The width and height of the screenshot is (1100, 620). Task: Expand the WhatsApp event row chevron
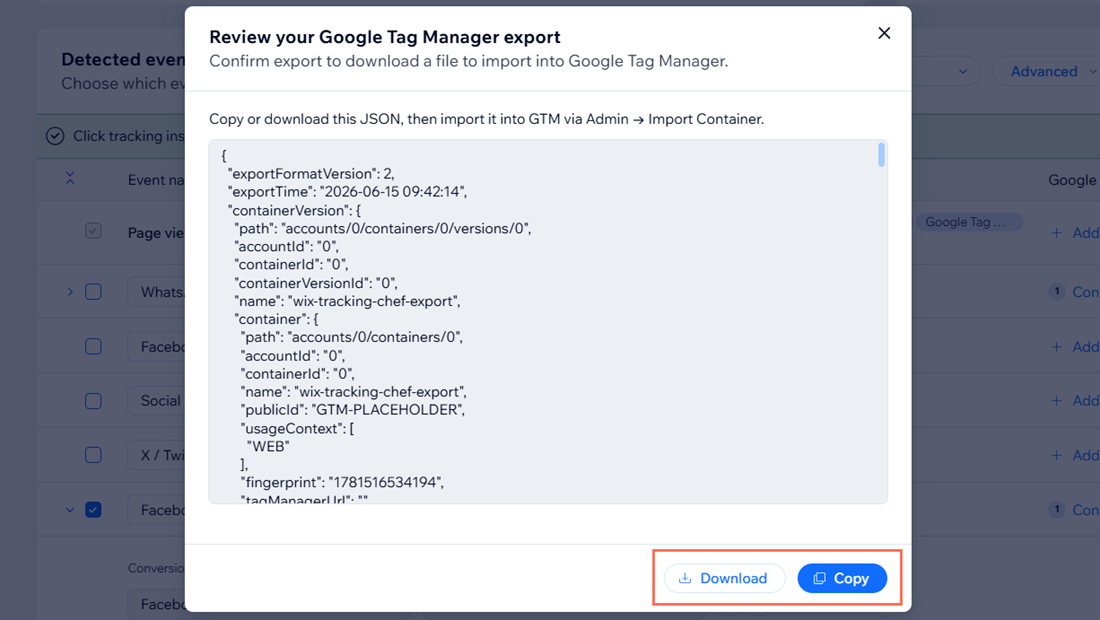(70, 292)
